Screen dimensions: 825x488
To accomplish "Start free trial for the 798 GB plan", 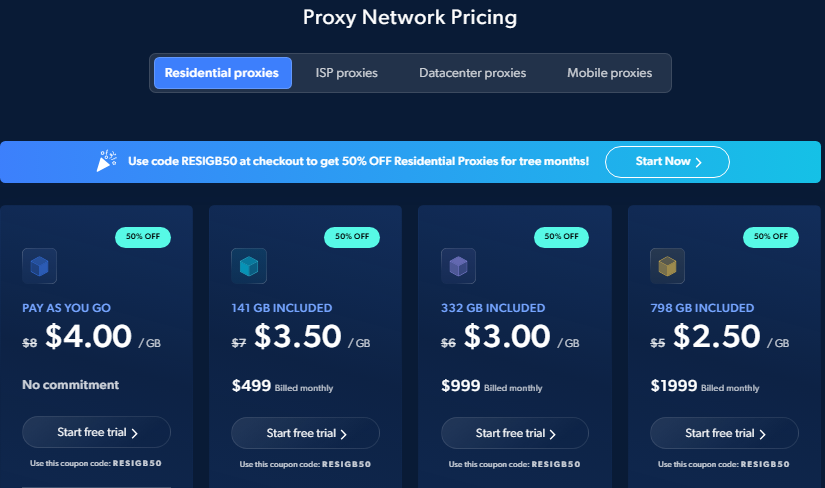I will (x=724, y=433).
